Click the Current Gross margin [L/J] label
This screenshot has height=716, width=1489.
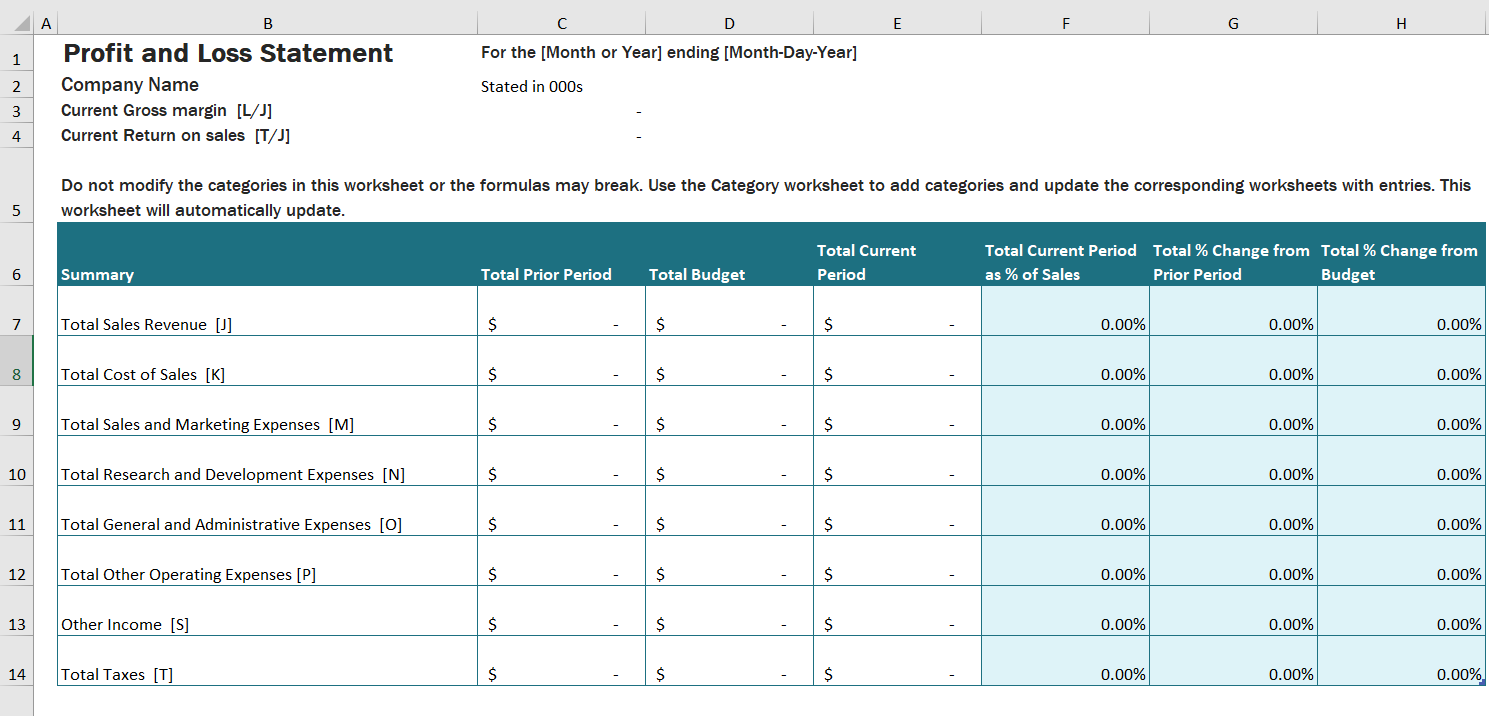(x=166, y=110)
